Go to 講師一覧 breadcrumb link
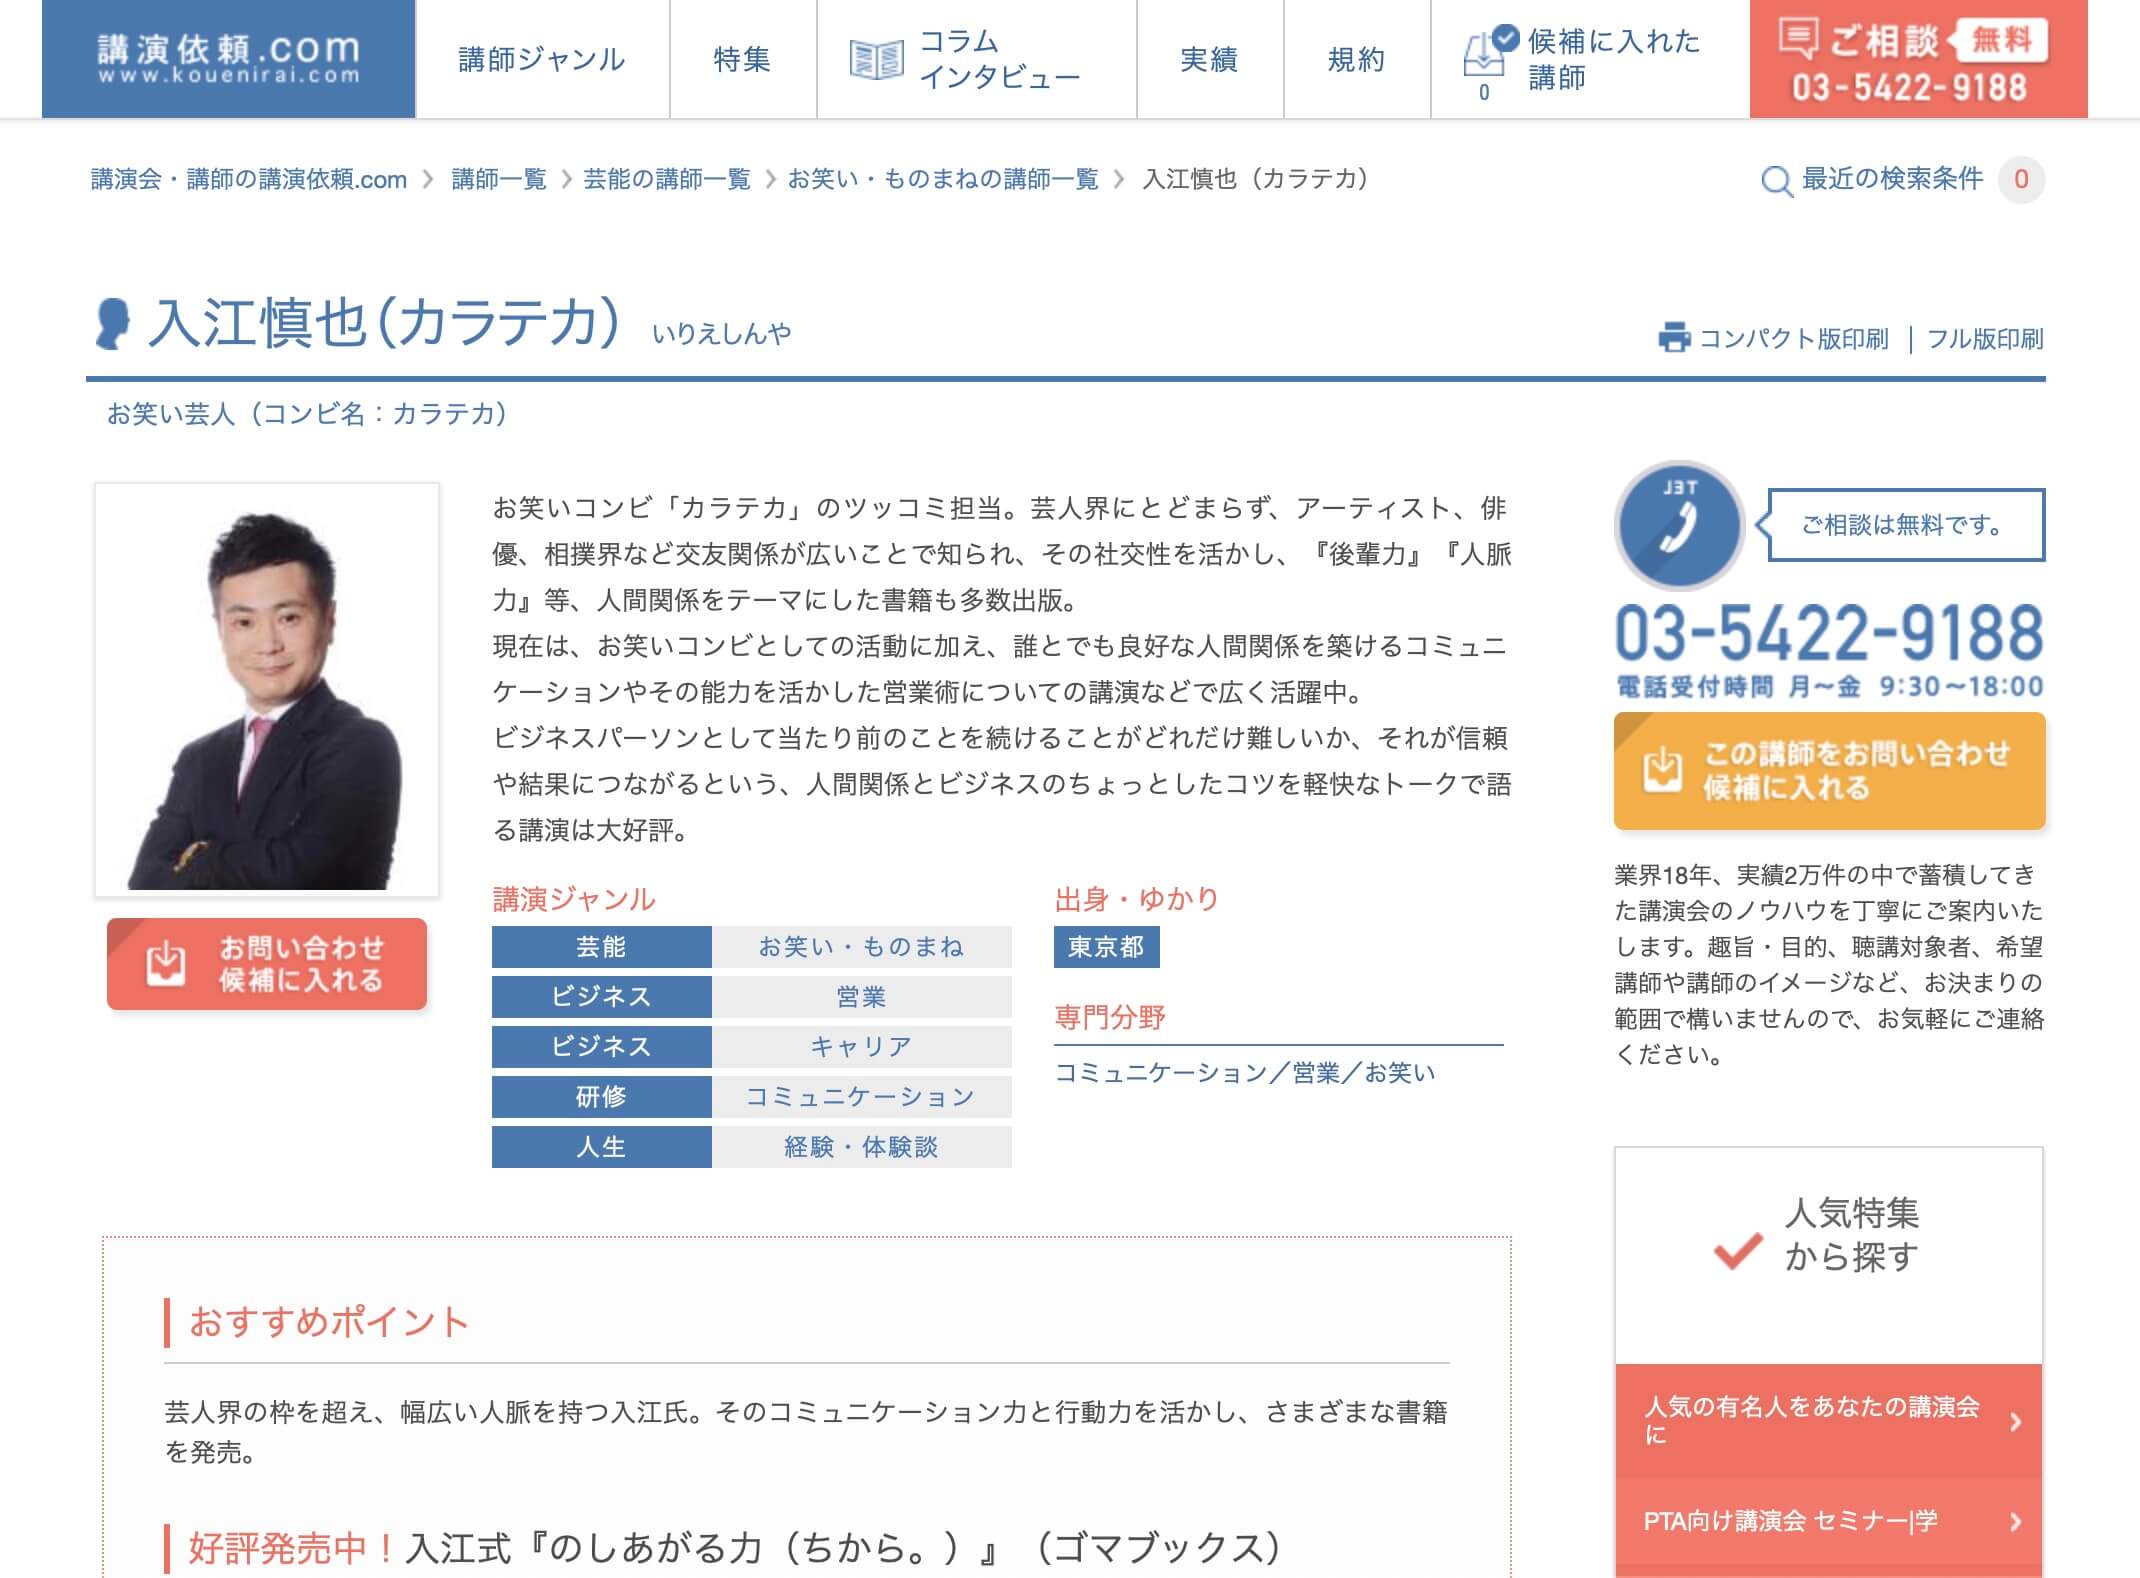The image size is (2140, 1578). [499, 179]
